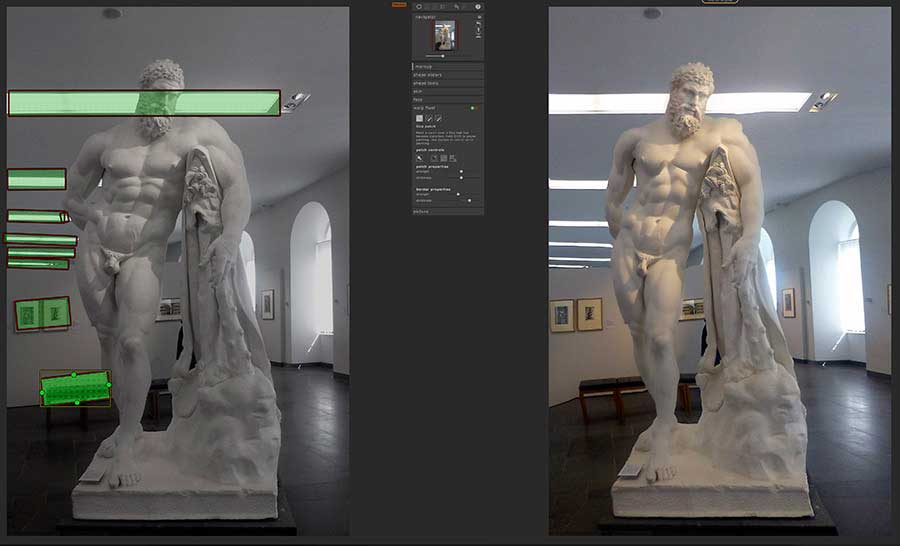Select the green patch over the framed pictures
Viewport: 900px width, 546px height.
tap(42, 313)
